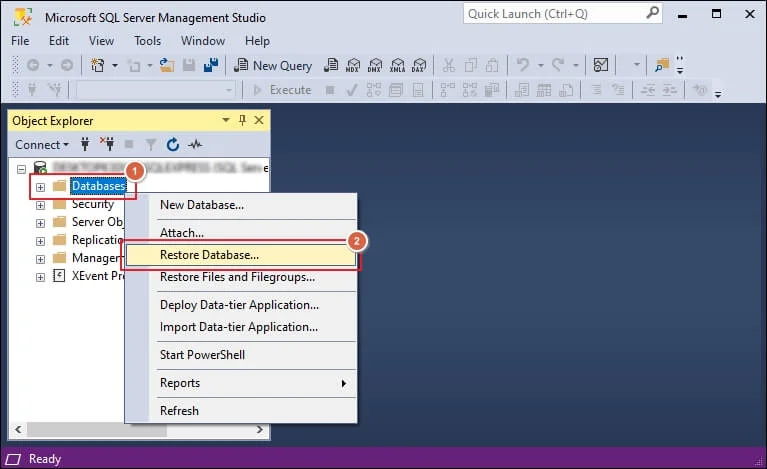Viewport: 767px width, 469px height.
Task: Click the DMX query icon
Action: 375,65
